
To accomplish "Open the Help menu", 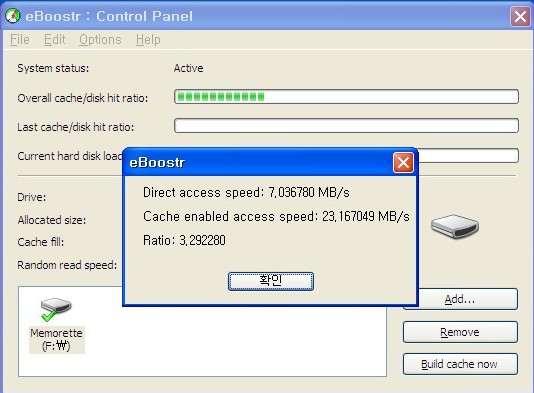I will pos(148,40).
